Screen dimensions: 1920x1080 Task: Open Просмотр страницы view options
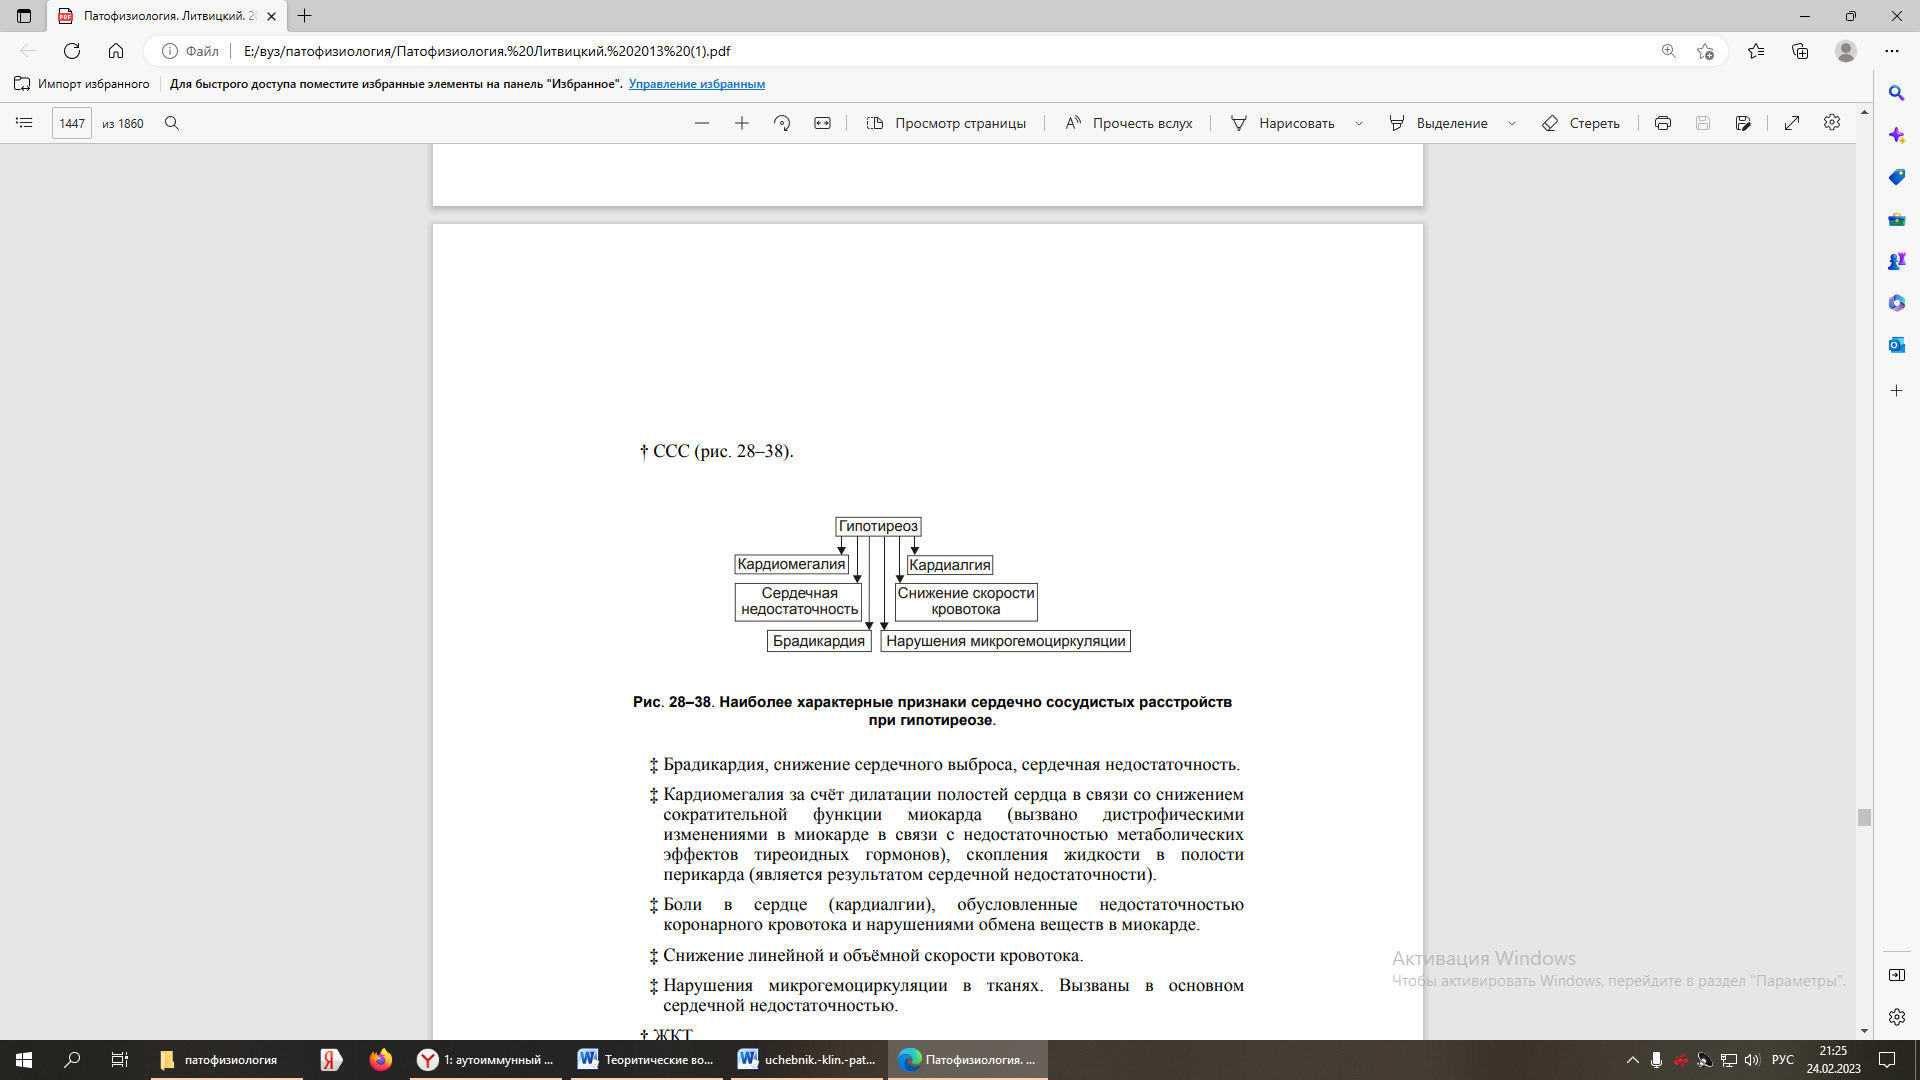pos(946,123)
